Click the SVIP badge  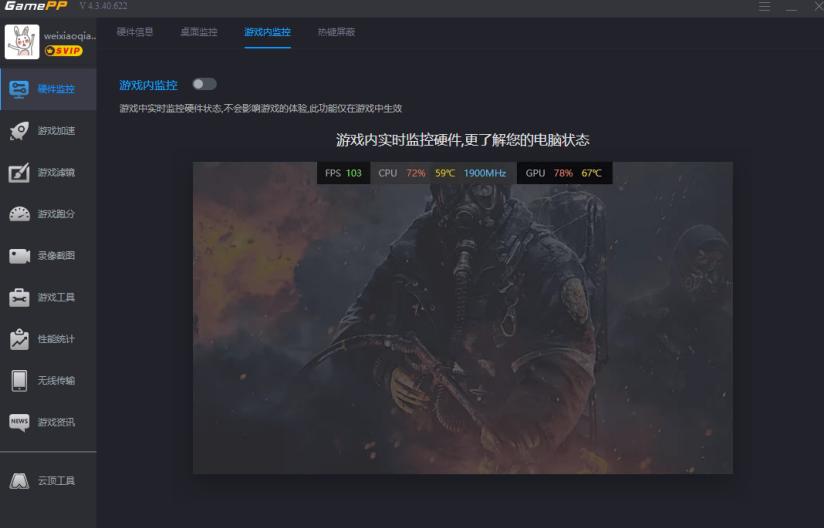tap(64, 51)
